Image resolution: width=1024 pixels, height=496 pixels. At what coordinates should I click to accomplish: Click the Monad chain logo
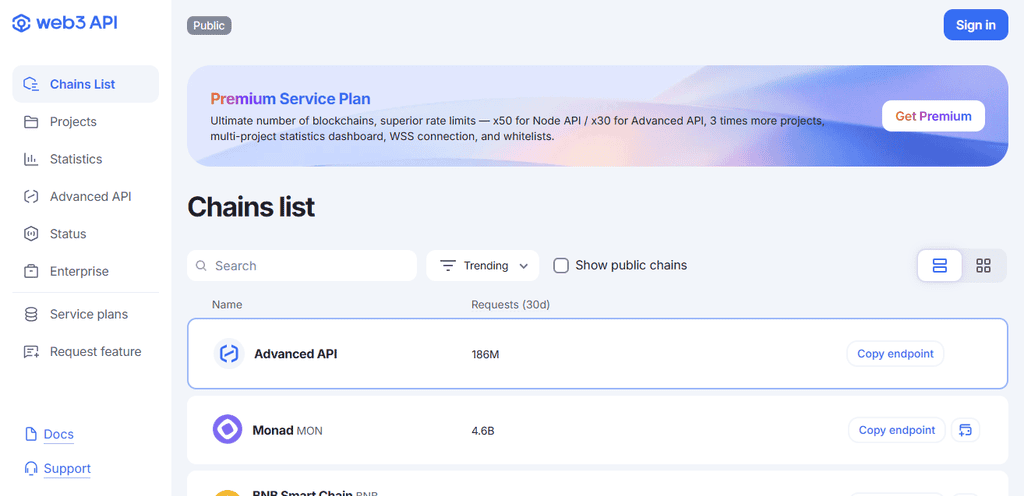pos(227,429)
